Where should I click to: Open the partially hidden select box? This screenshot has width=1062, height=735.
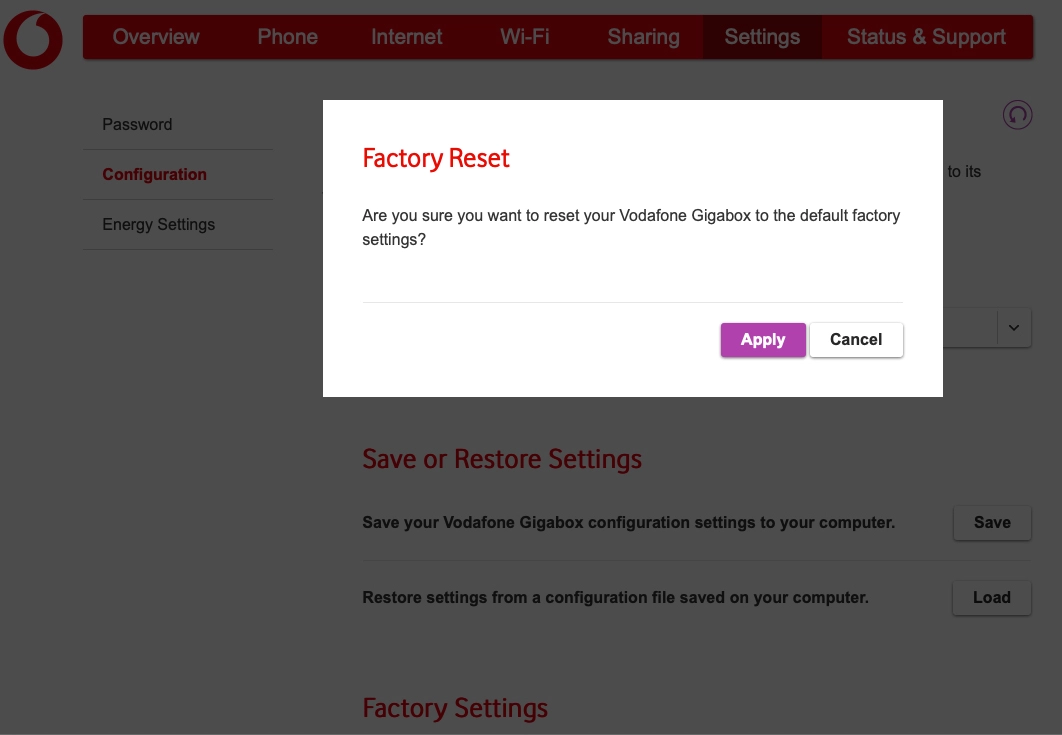click(x=970, y=328)
